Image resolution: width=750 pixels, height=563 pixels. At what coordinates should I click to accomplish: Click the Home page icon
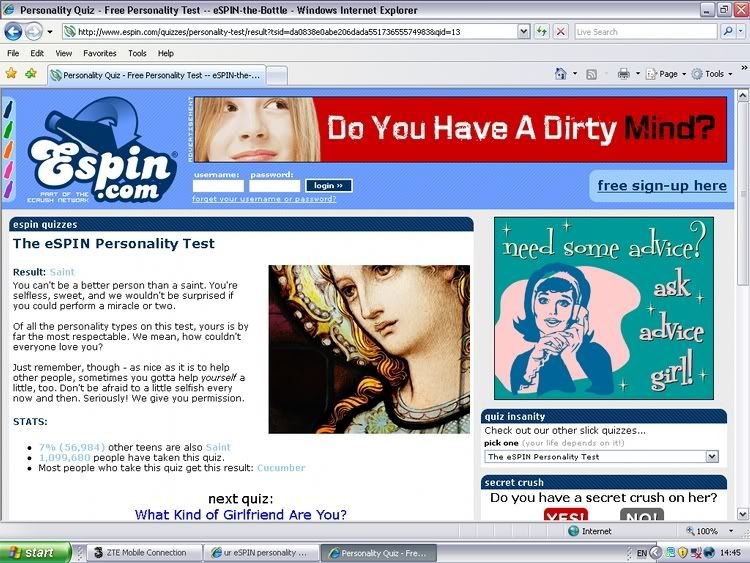560,74
